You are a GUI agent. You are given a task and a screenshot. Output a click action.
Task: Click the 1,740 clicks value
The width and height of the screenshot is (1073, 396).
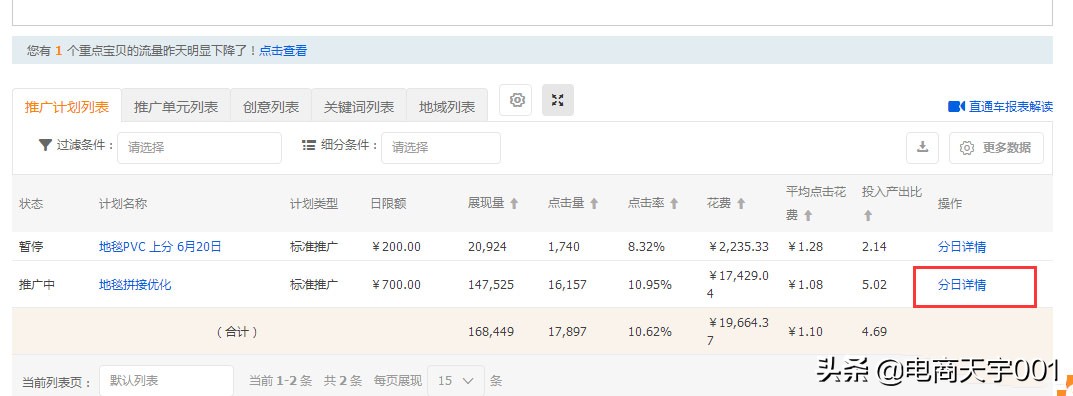(x=565, y=247)
